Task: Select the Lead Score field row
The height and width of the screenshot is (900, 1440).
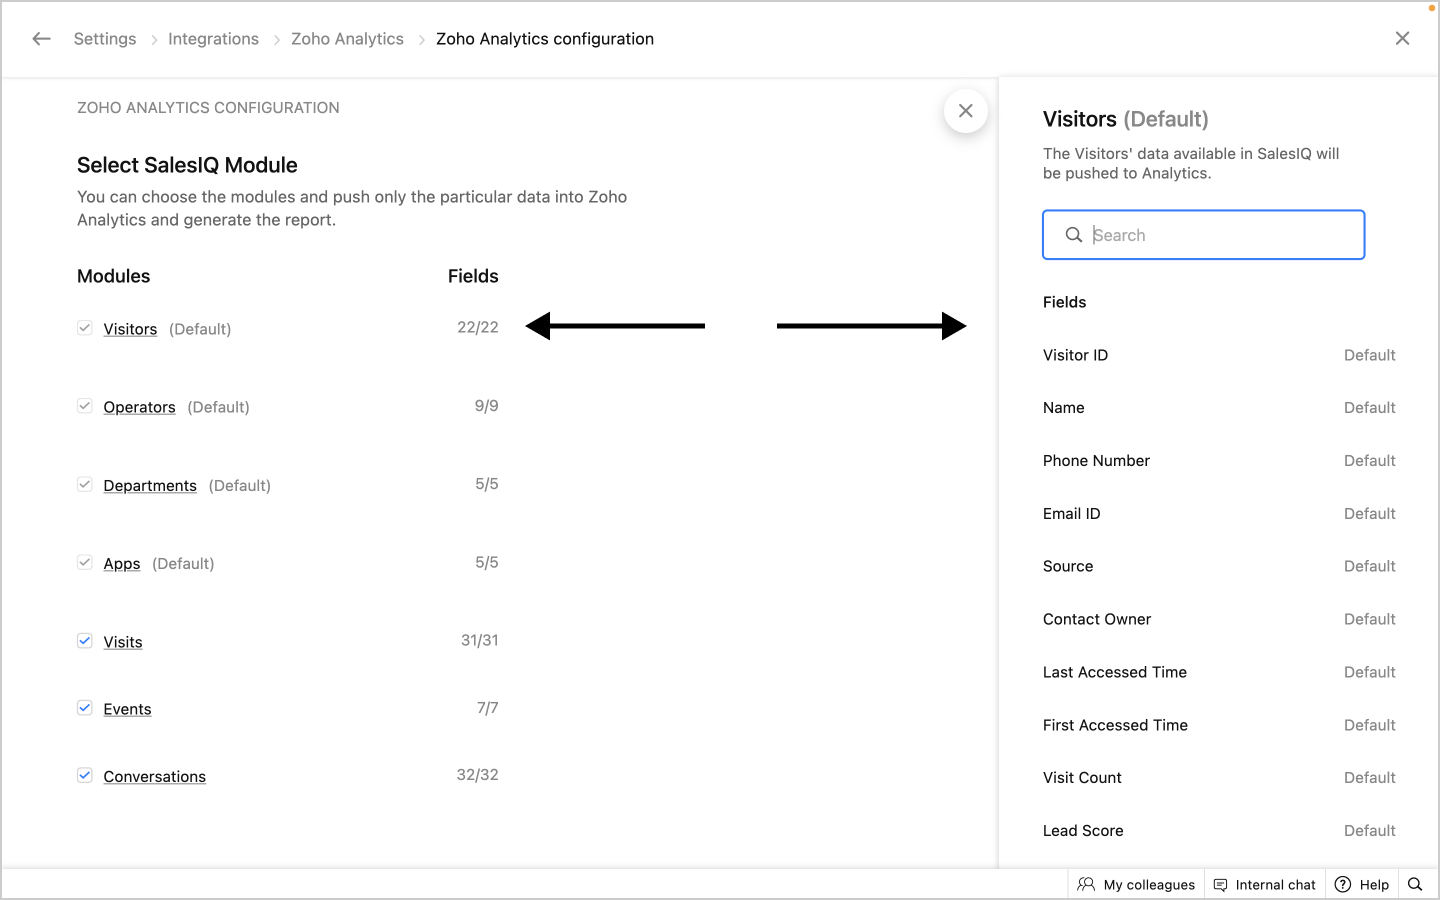Action: click(1219, 831)
